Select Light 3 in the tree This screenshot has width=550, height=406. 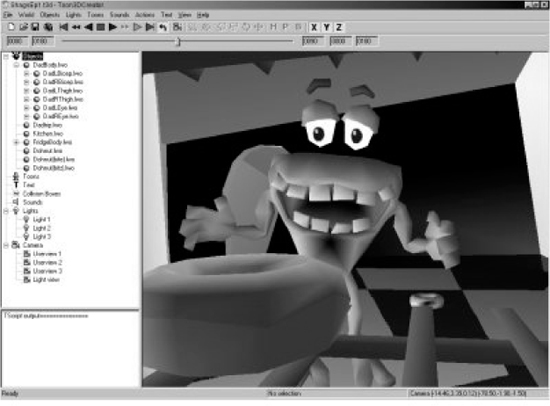click(41, 237)
